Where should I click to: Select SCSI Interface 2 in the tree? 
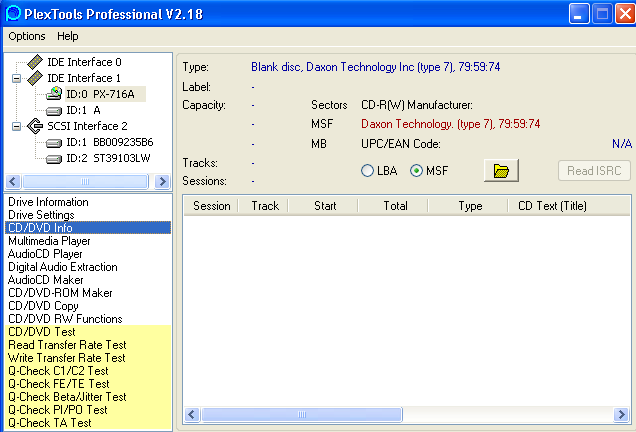coord(87,126)
